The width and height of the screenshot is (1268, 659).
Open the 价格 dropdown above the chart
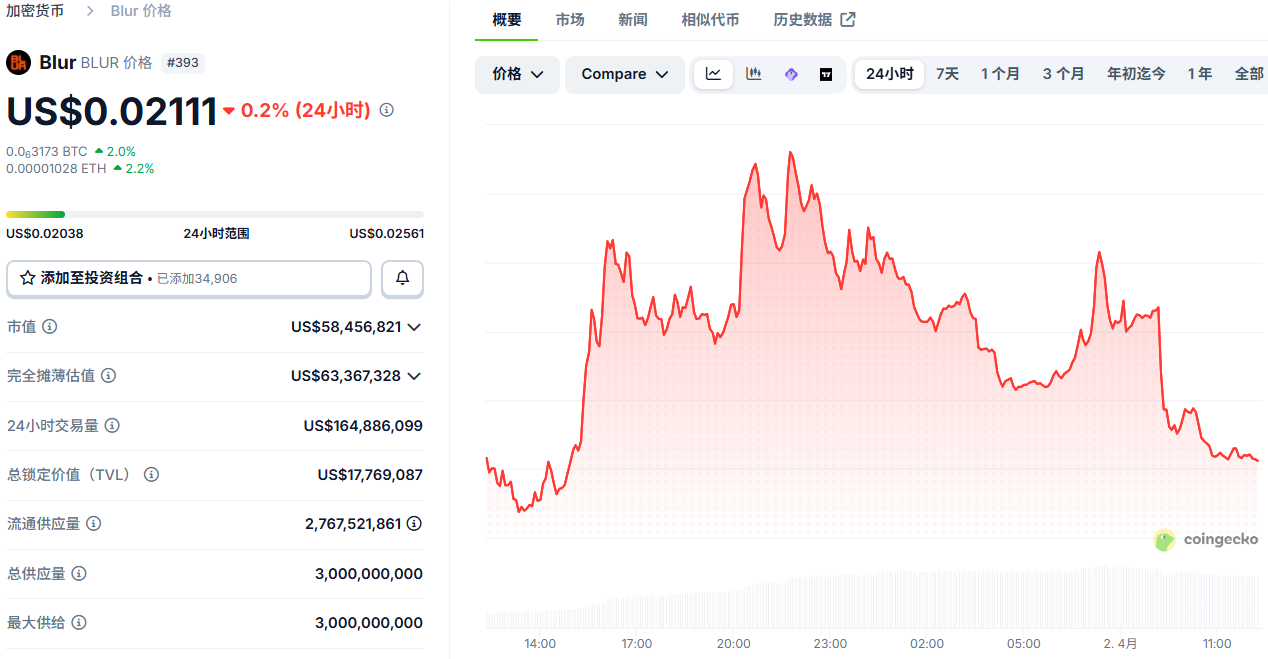click(518, 74)
